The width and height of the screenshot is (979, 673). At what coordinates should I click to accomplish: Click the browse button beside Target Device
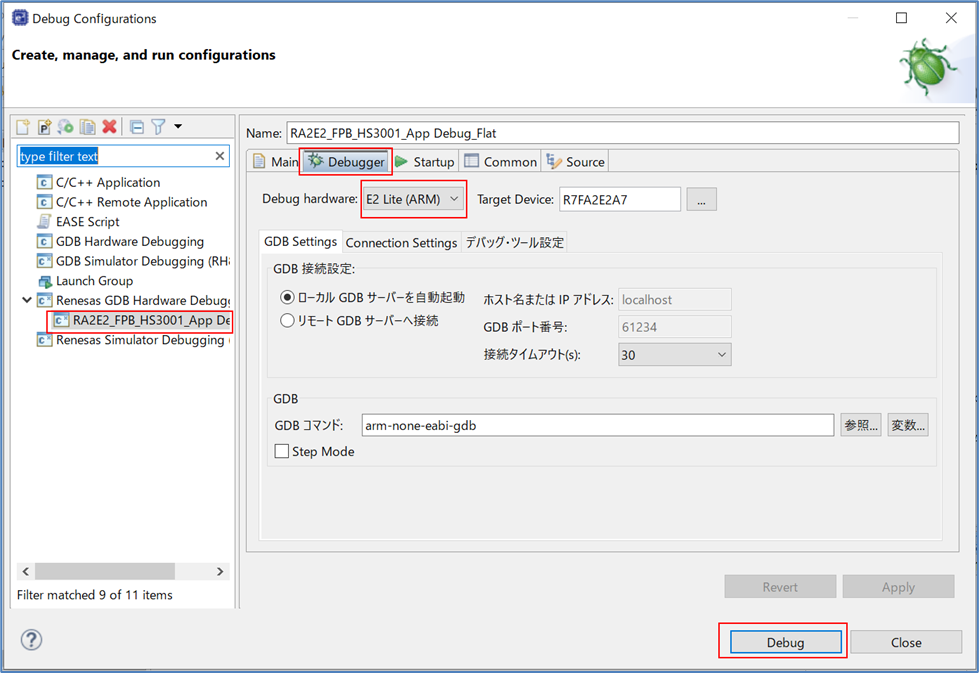(x=701, y=199)
